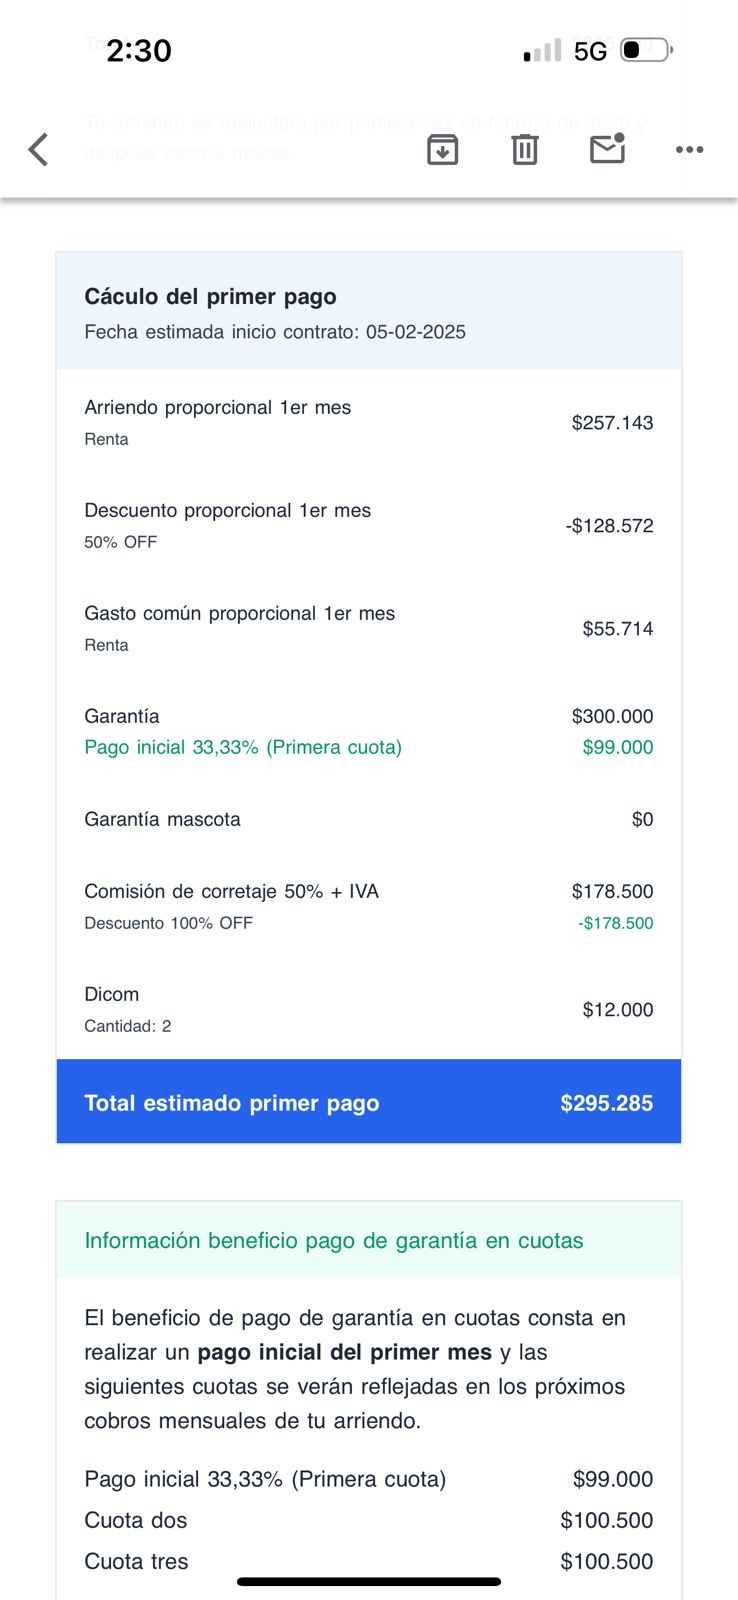Tap the home indicator bar at bottom
The height and width of the screenshot is (1600, 738).
(x=369, y=1582)
